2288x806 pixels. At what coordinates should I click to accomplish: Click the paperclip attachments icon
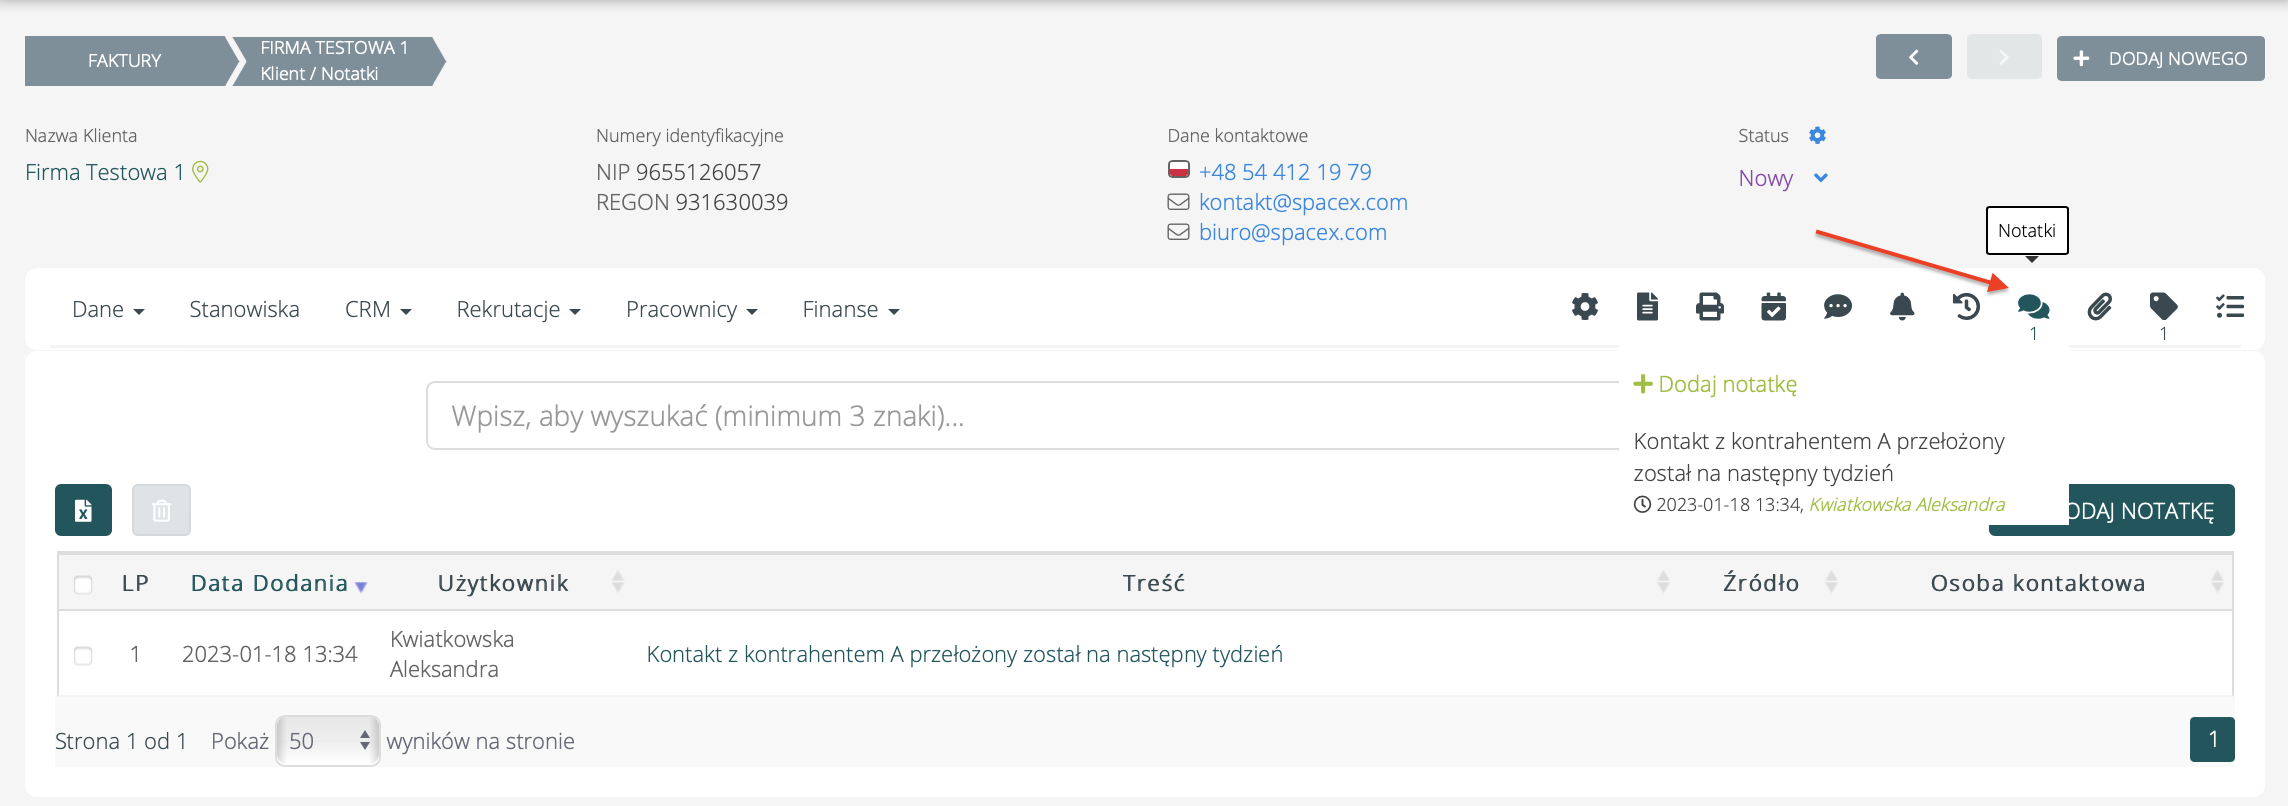[2099, 307]
